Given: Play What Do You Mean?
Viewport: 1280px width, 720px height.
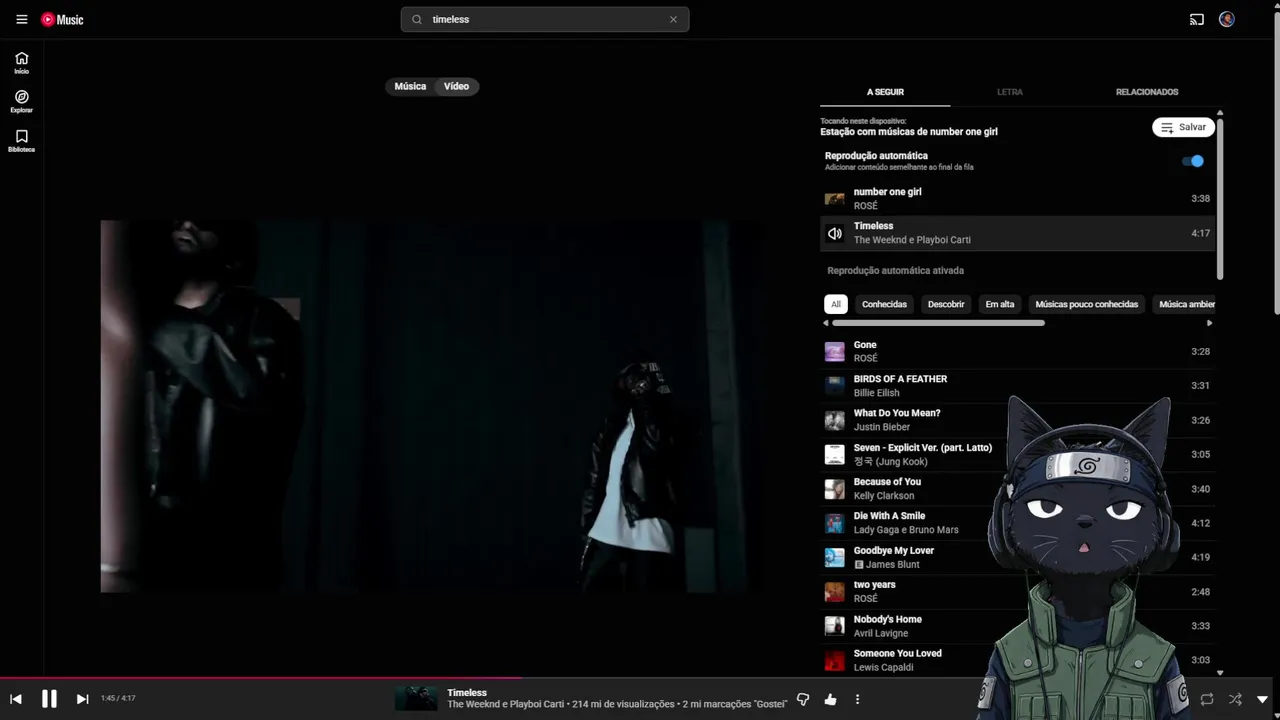Looking at the screenshot, I should click(1017, 420).
